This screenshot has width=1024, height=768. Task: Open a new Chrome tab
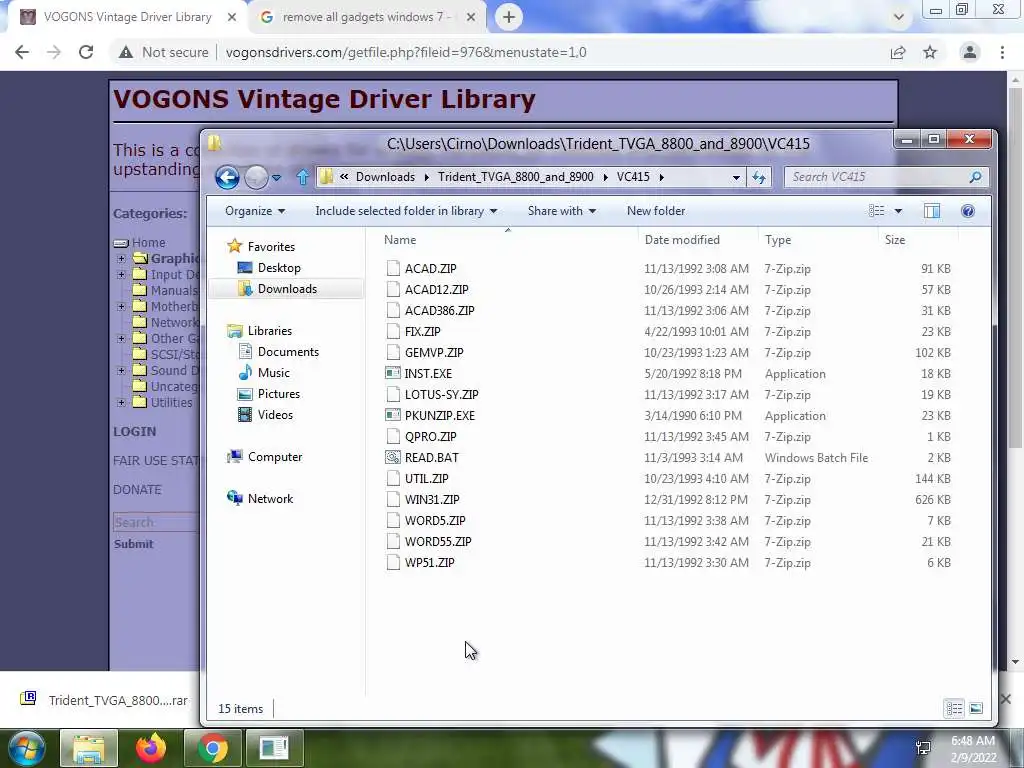[x=509, y=17]
